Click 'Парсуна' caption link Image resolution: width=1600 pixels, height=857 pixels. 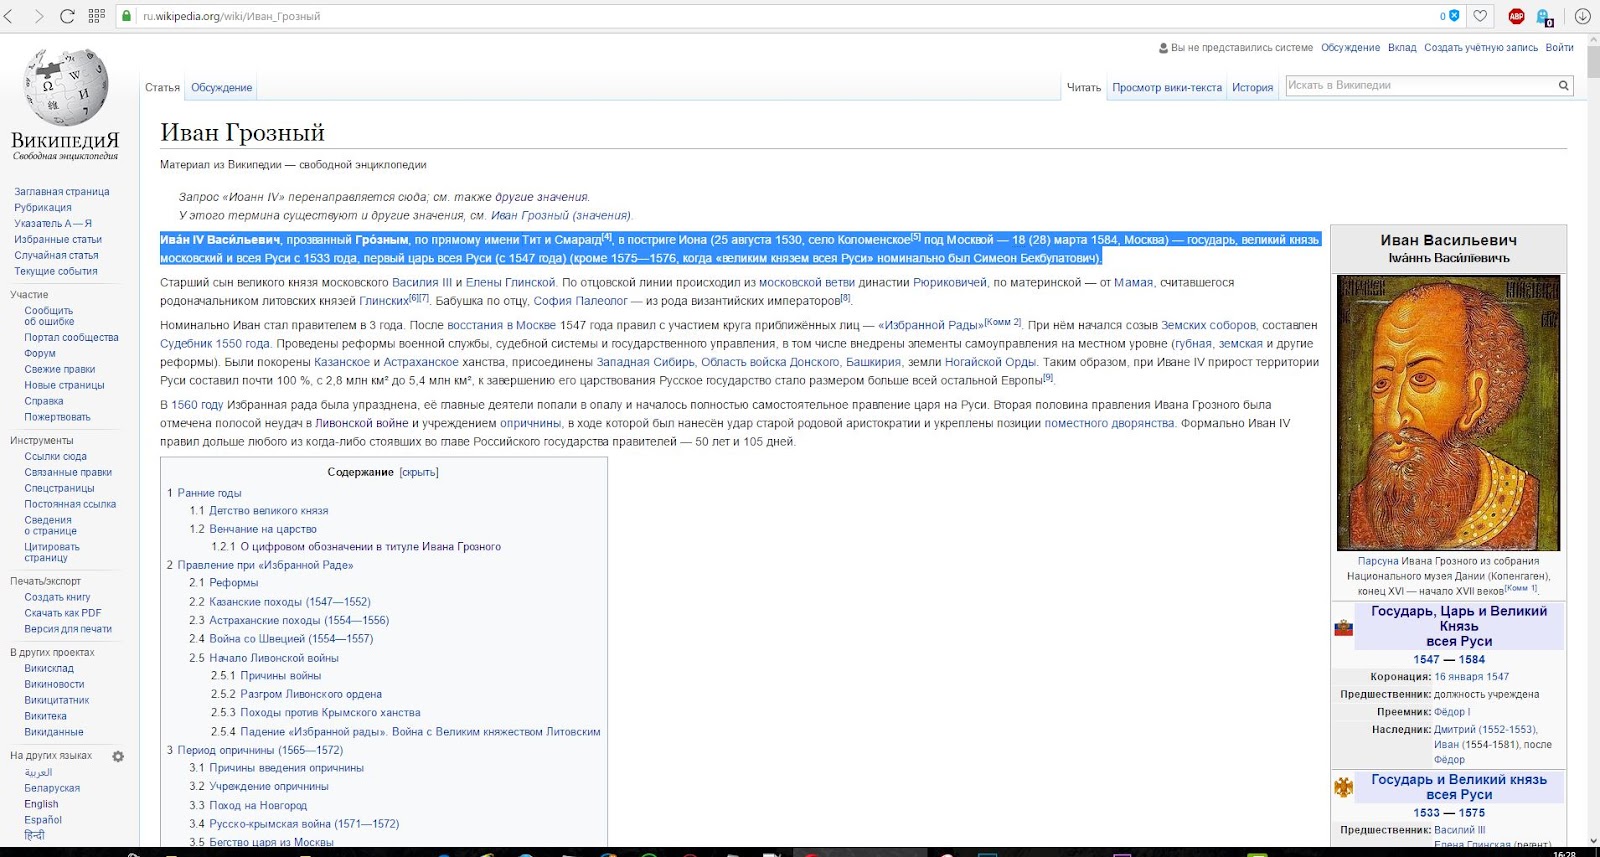point(1378,562)
